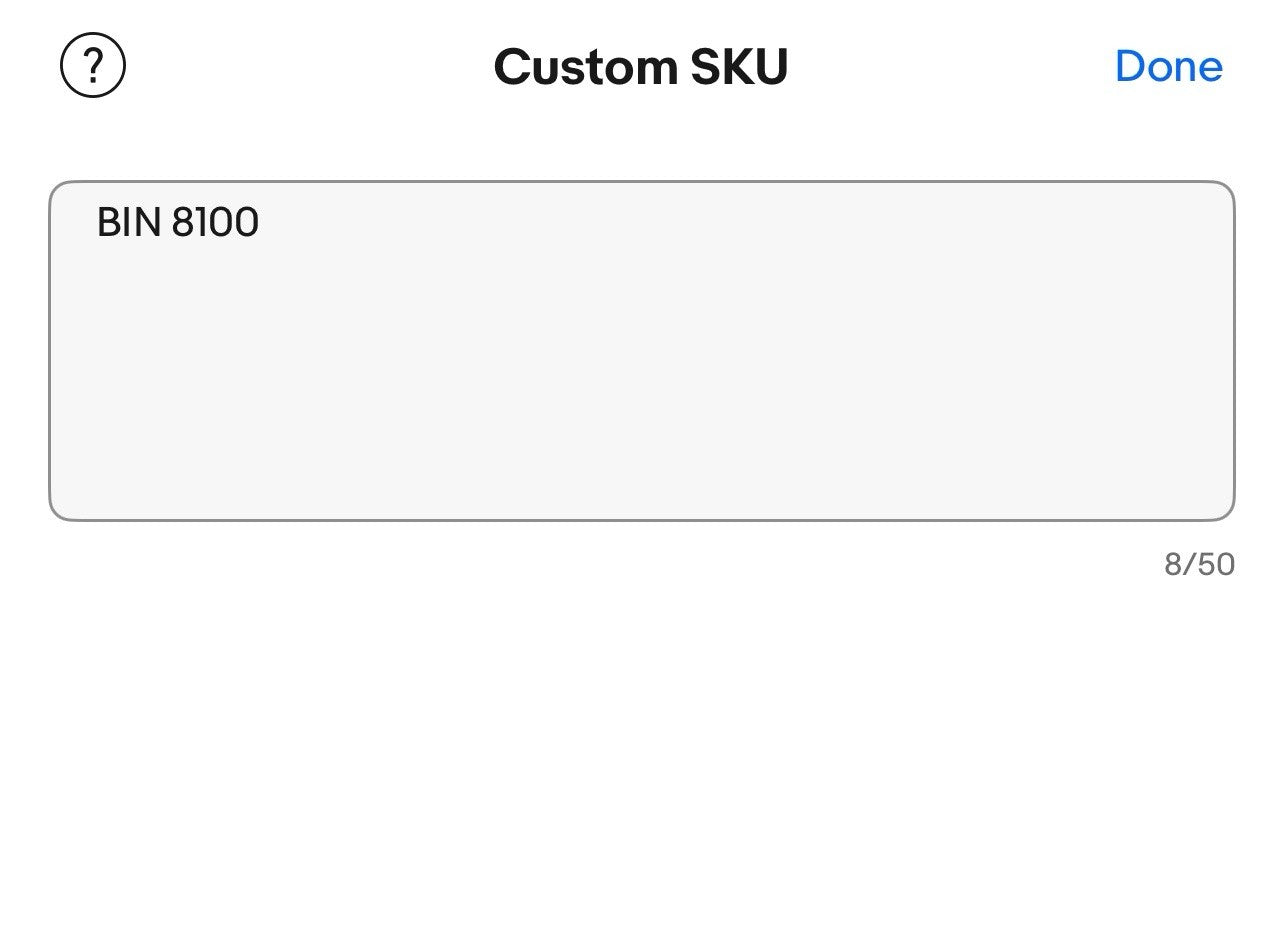Click the word BIN in the field
The image size is (1284, 938).
point(128,222)
